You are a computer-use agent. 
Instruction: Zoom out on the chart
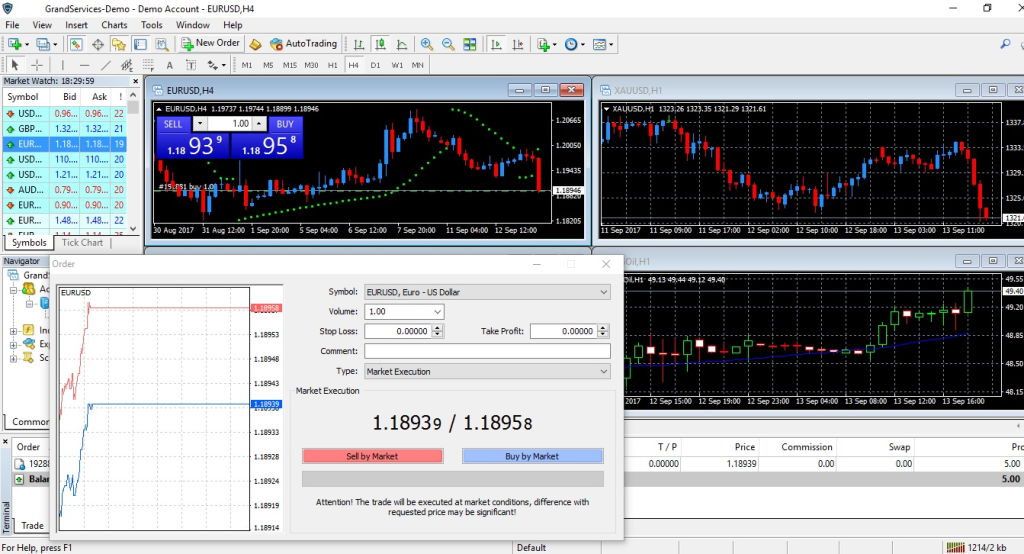point(448,44)
